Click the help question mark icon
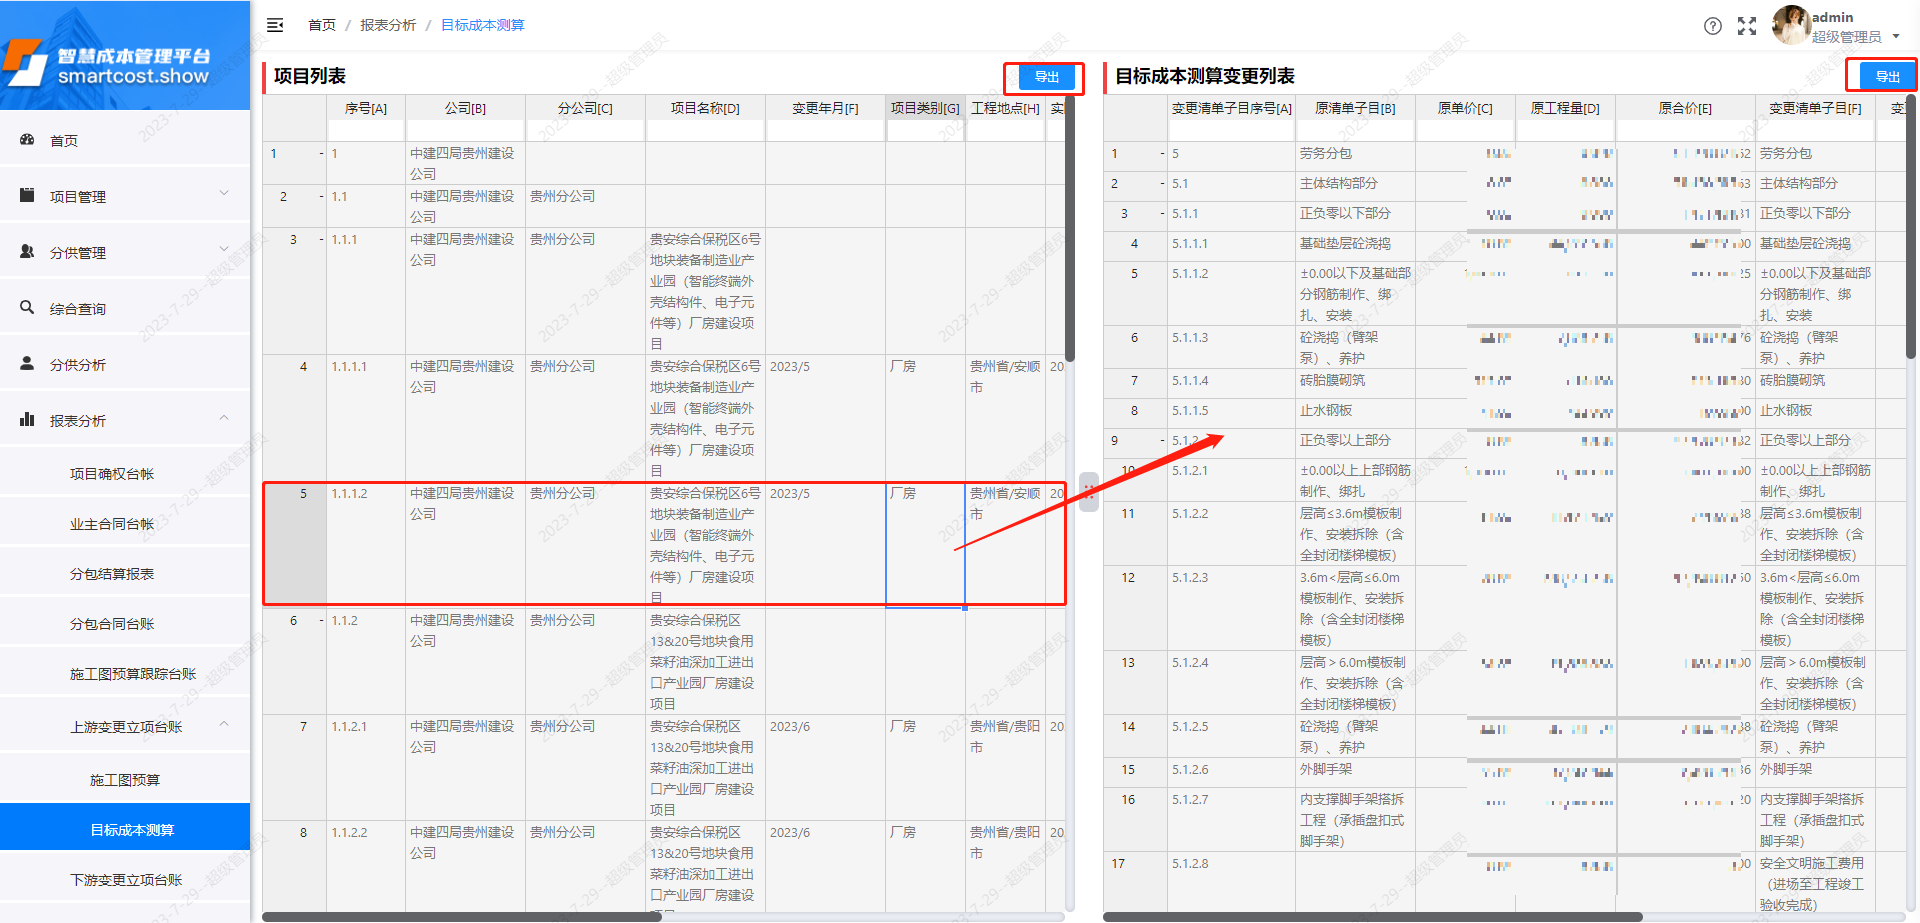This screenshot has height=923, width=1920. point(1712,26)
